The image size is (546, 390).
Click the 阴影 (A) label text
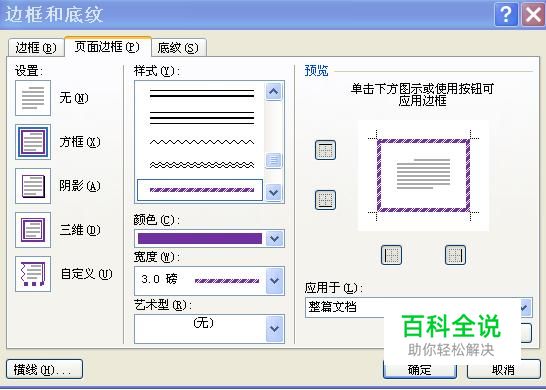(x=80, y=186)
